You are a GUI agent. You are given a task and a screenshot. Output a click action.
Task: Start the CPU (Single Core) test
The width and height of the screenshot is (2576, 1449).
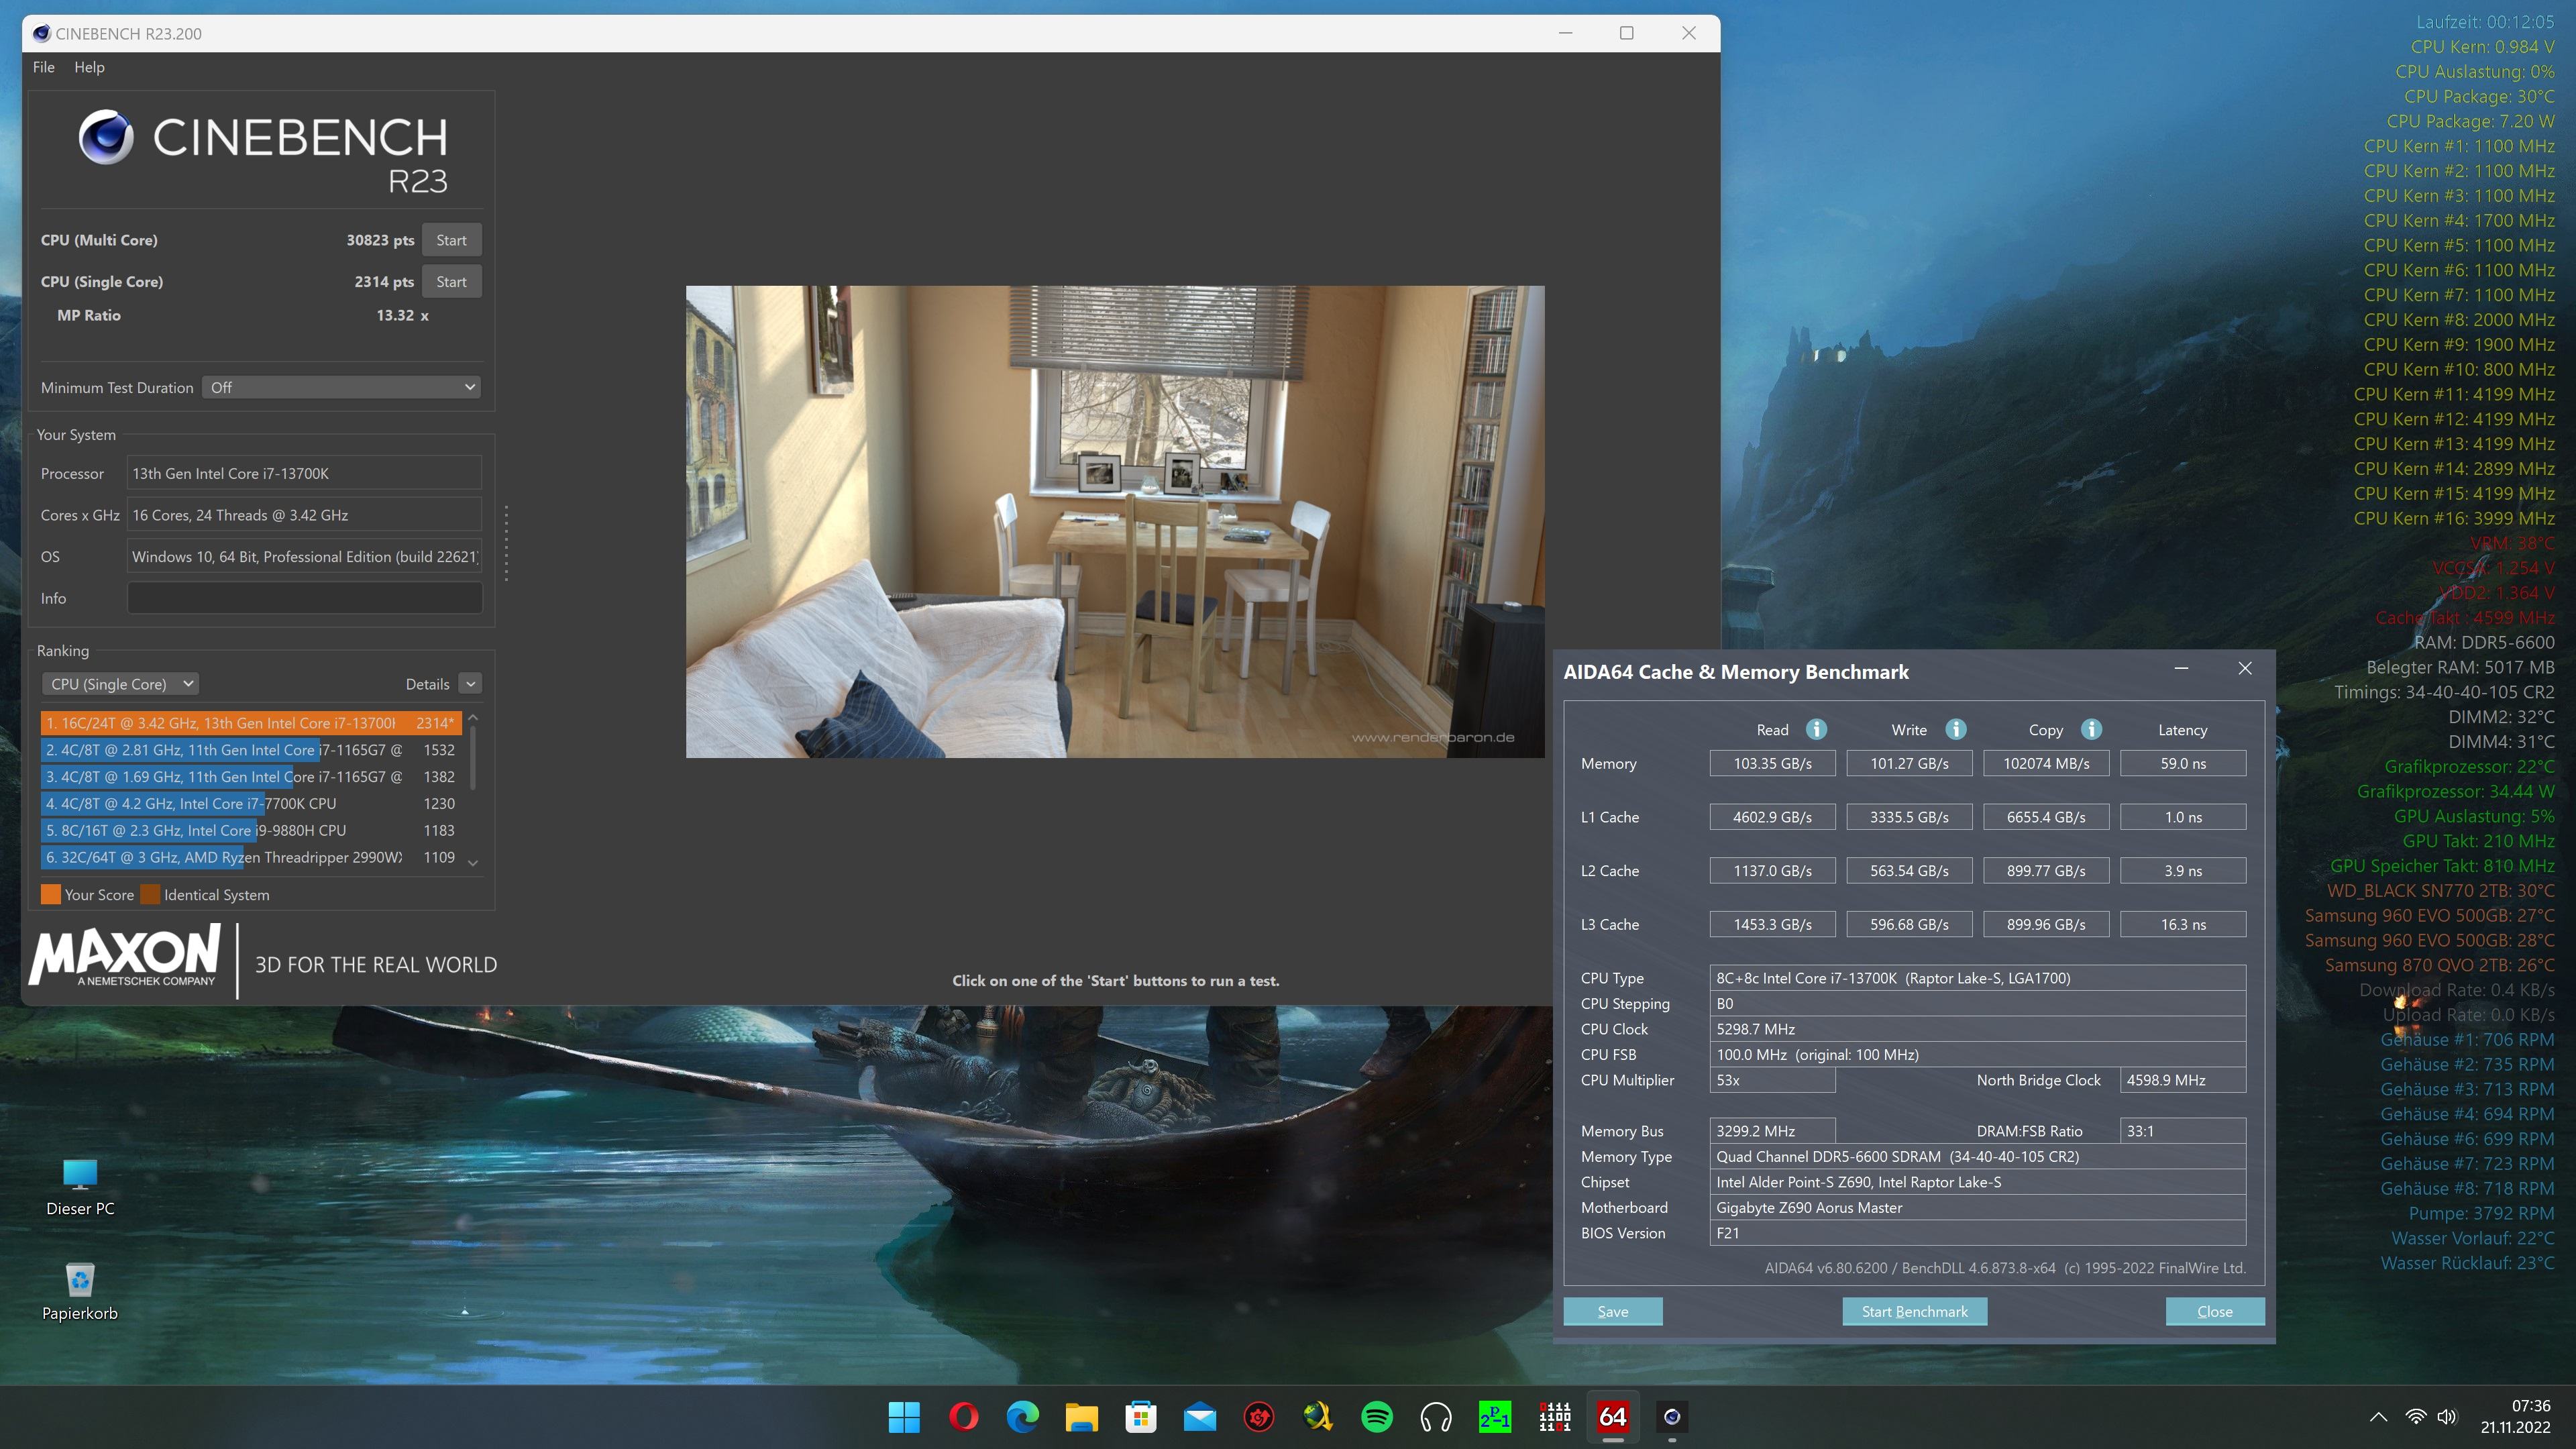[x=451, y=282]
